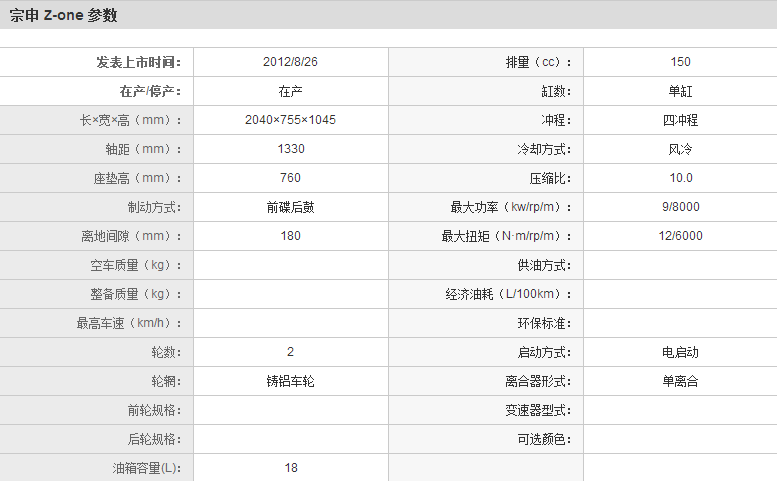The height and width of the screenshot is (481, 777).
Task: Select the 前碟后鼓 braking value
Action: click(290, 207)
